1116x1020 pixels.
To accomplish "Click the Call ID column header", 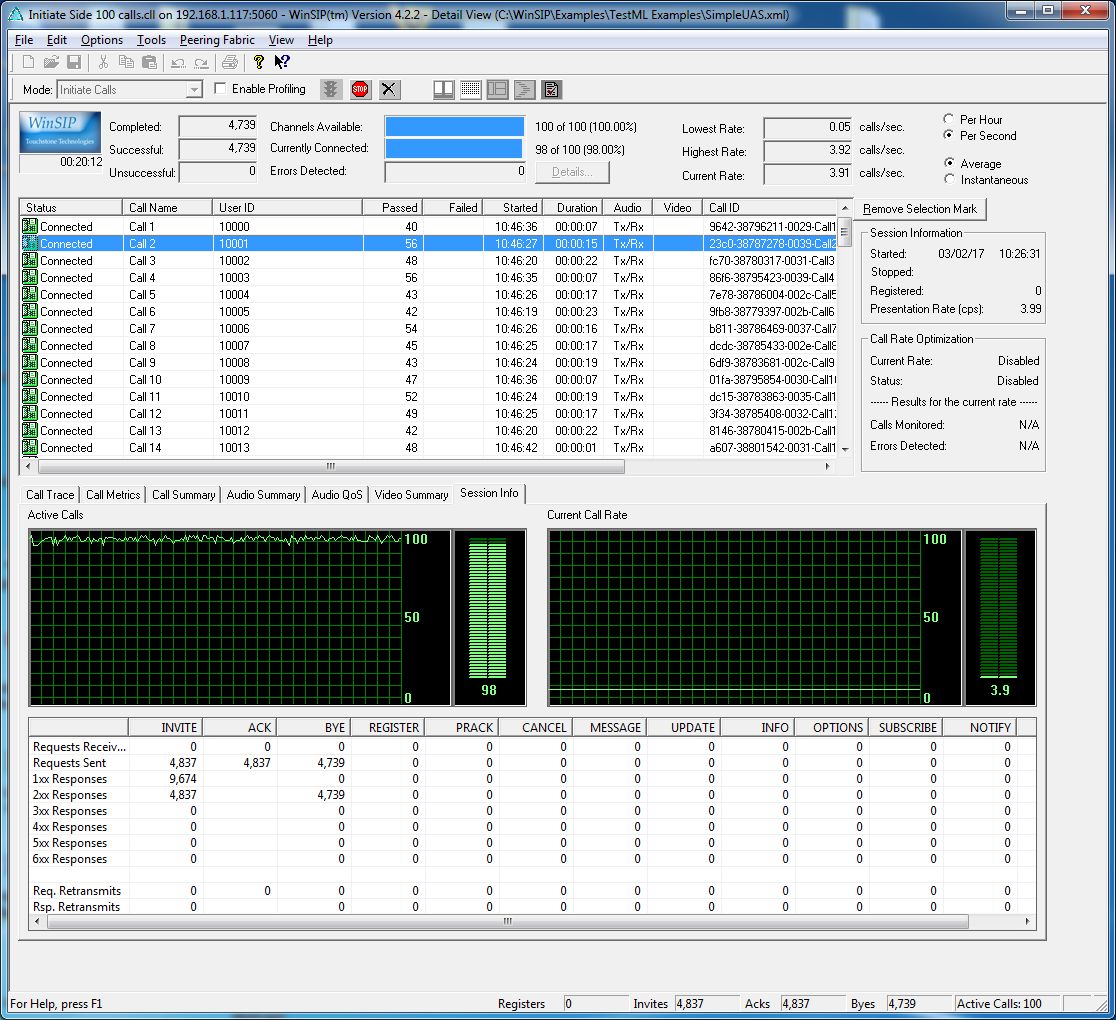I will click(x=770, y=207).
